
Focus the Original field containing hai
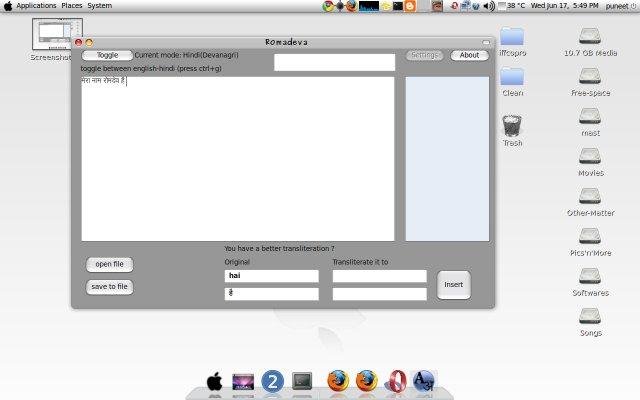(x=271, y=276)
